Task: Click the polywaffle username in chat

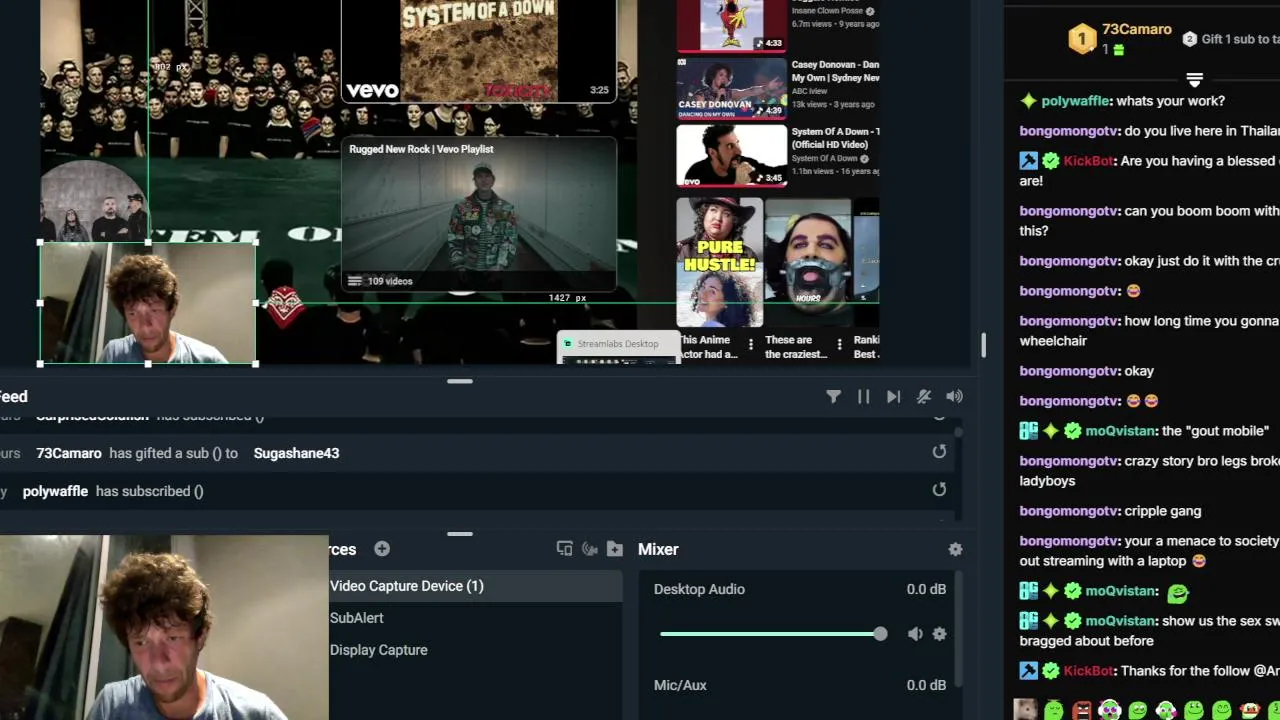Action: coord(1075,101)
